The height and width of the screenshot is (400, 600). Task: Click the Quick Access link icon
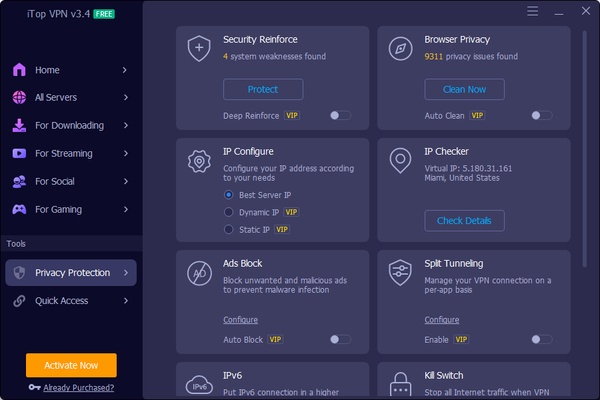click(x=19, y=301)
